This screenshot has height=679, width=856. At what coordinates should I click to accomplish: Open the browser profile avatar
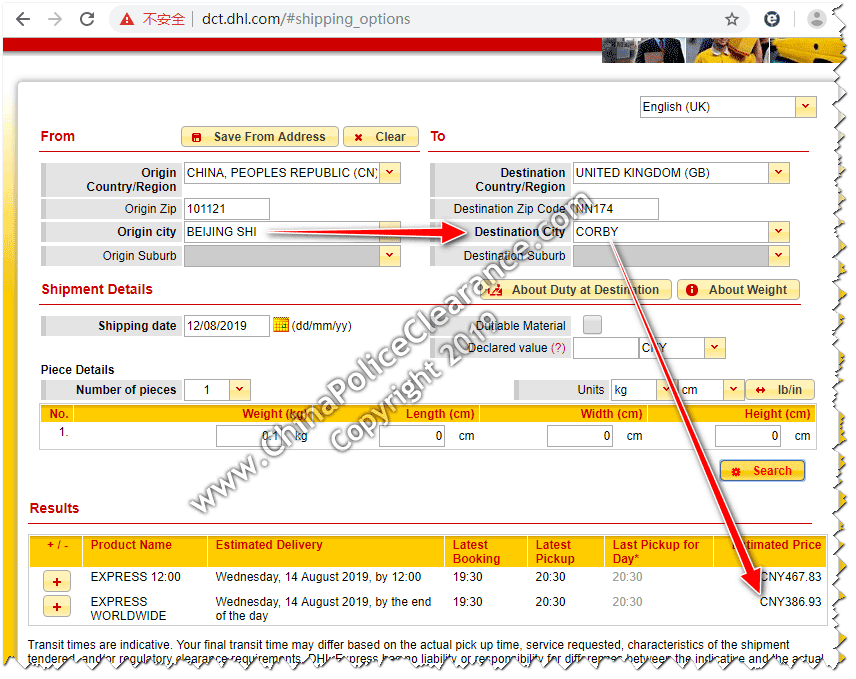pyautogui.click(x=817, y=19)
